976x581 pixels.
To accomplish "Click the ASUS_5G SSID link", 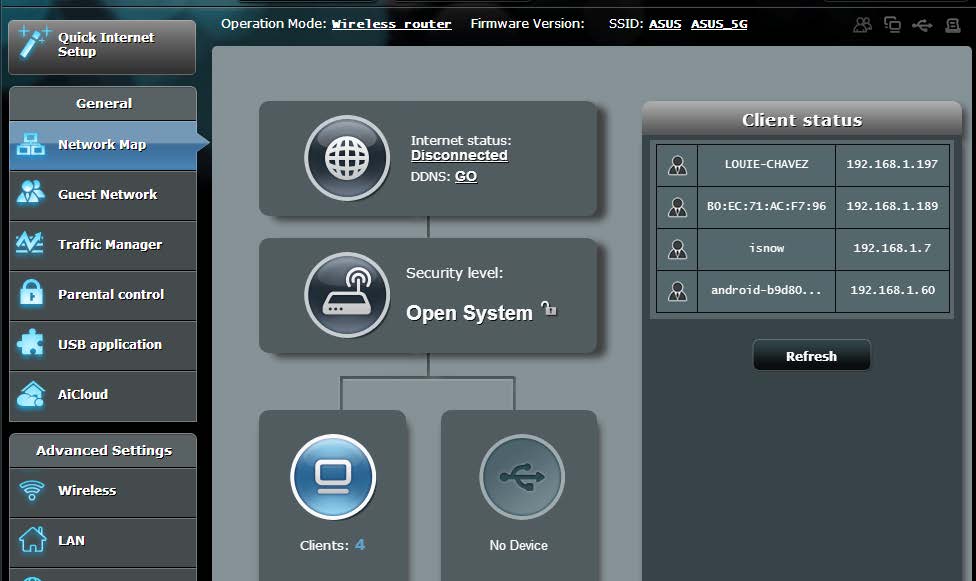I will coord(719,24).
